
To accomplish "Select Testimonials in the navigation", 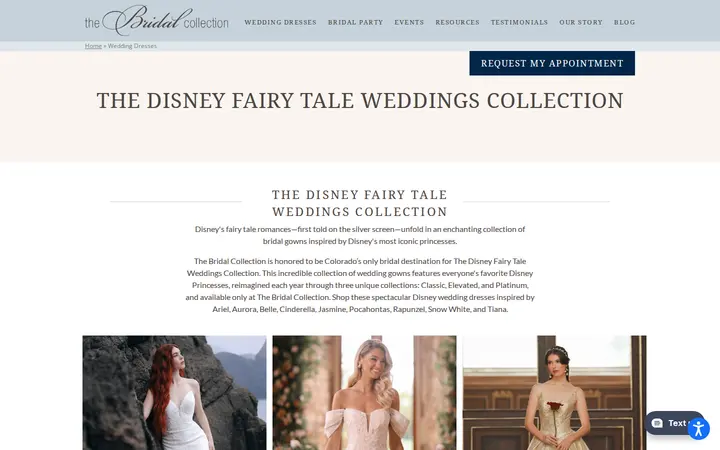I will point(519,22).
